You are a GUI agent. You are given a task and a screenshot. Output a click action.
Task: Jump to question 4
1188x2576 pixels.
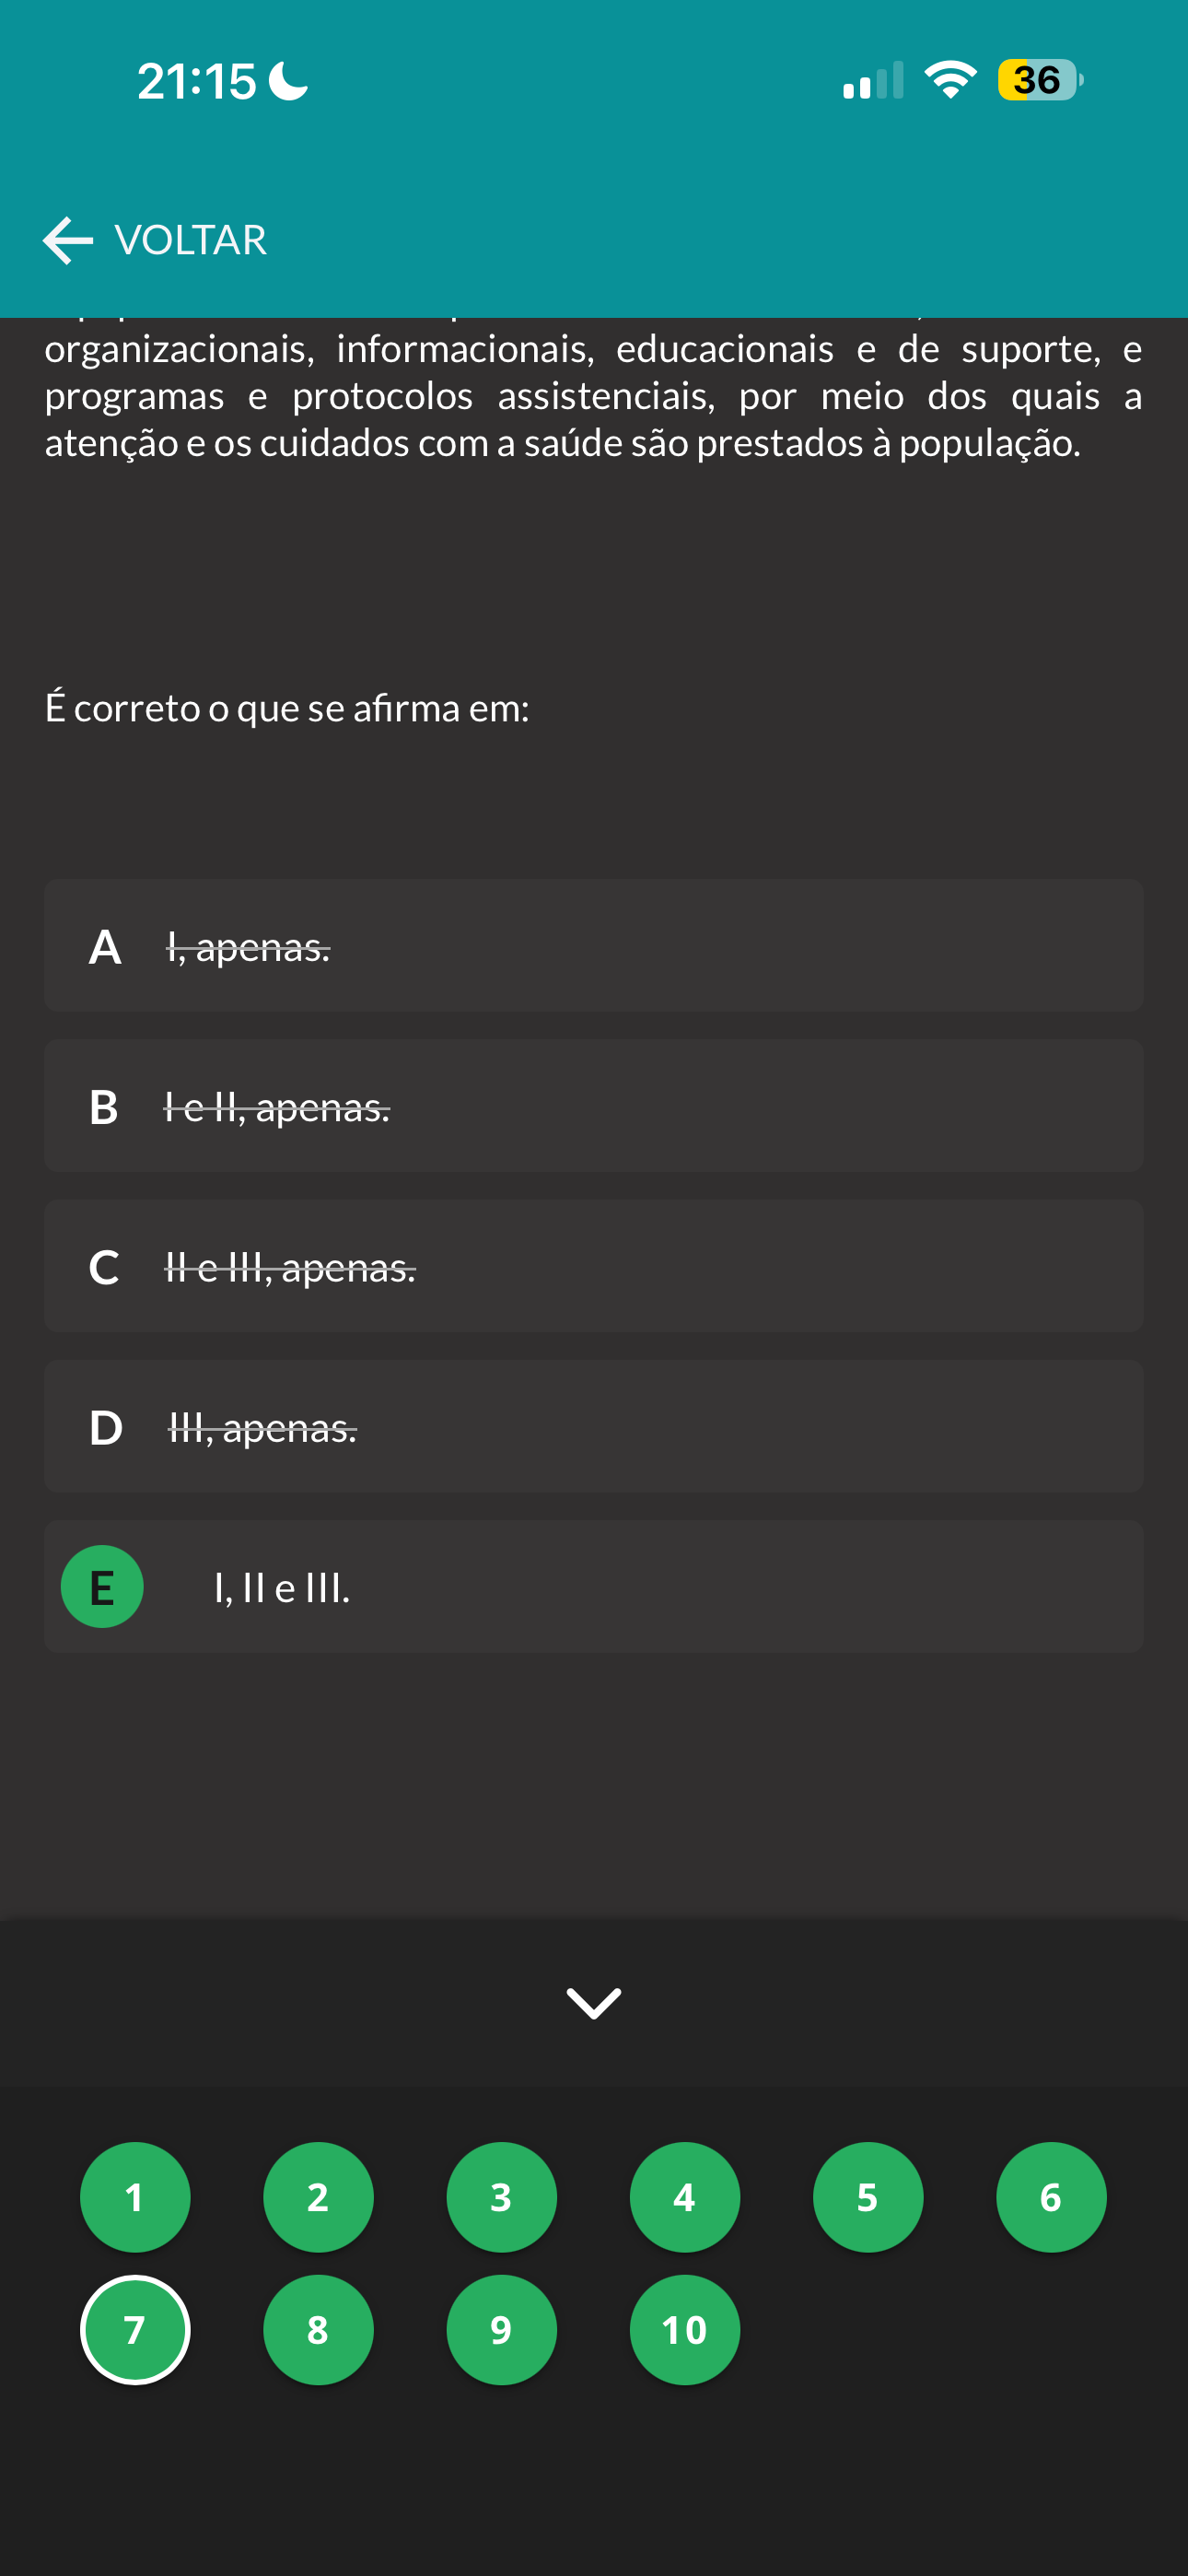[685, 2197]
